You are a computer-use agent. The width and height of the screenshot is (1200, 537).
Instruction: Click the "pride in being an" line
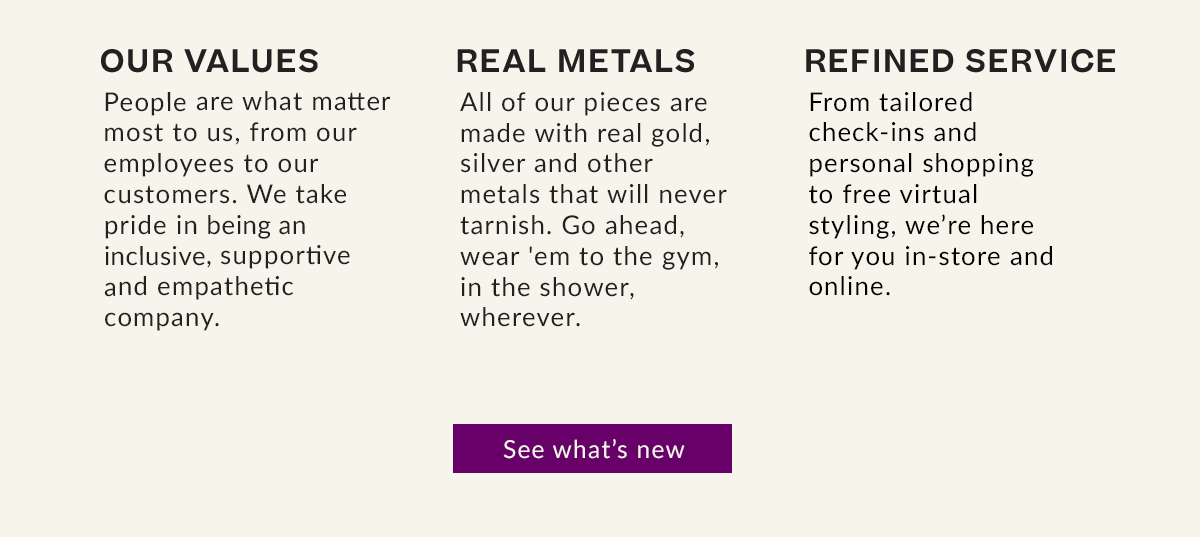click(x=205, y=225)
